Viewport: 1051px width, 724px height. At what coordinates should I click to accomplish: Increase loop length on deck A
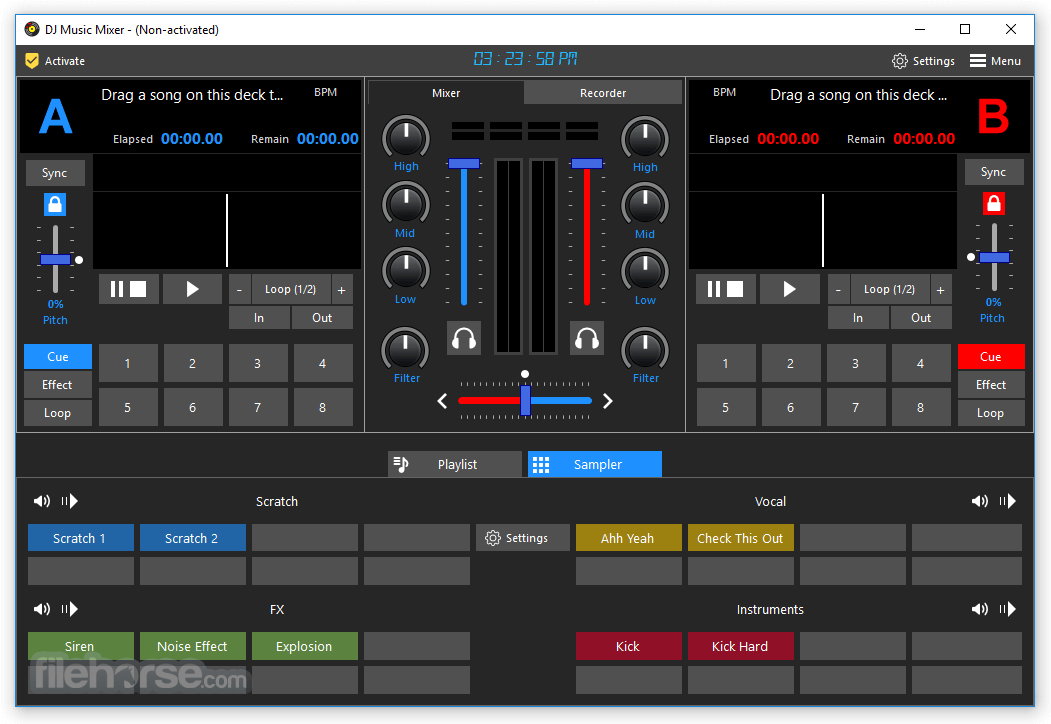[x=342, y=290]
